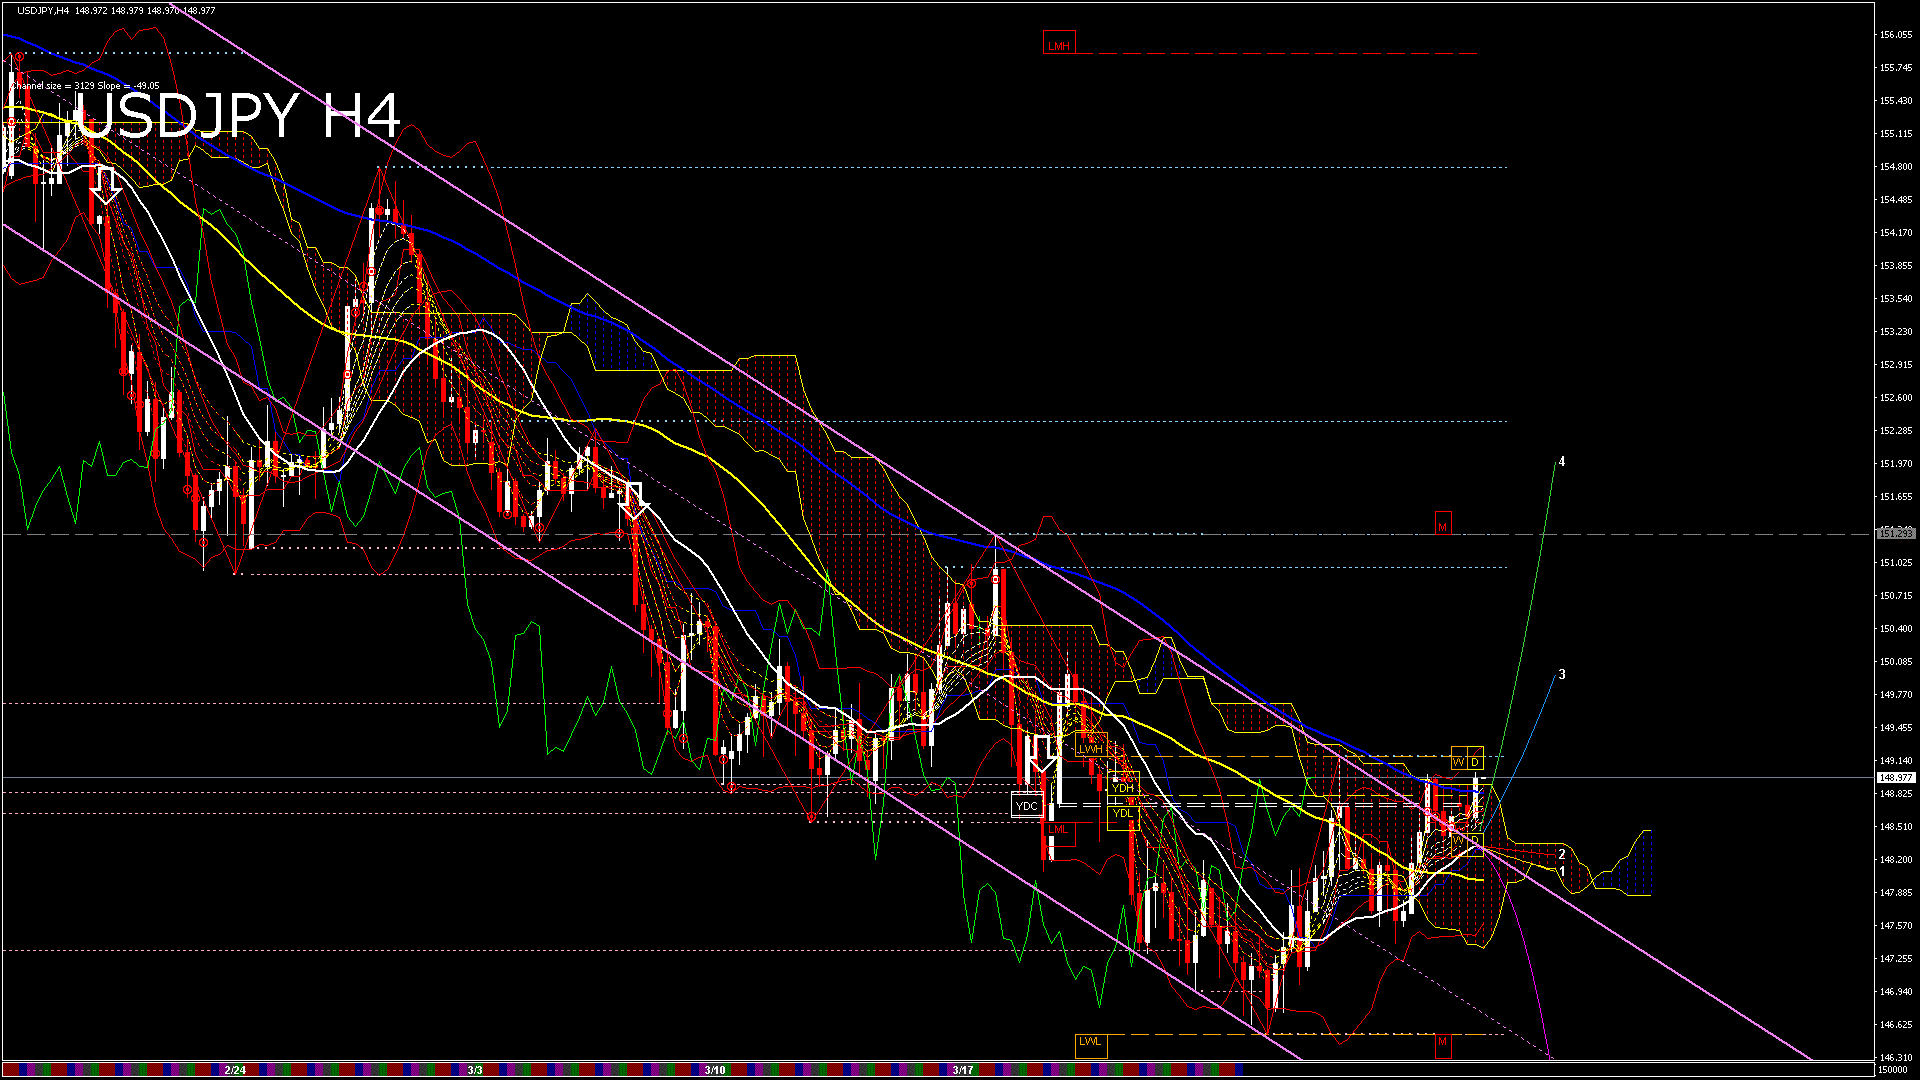The image size is (1920, 1080).
Task: Click the 2/24 date on time axis
Action: pos(235,1070)
